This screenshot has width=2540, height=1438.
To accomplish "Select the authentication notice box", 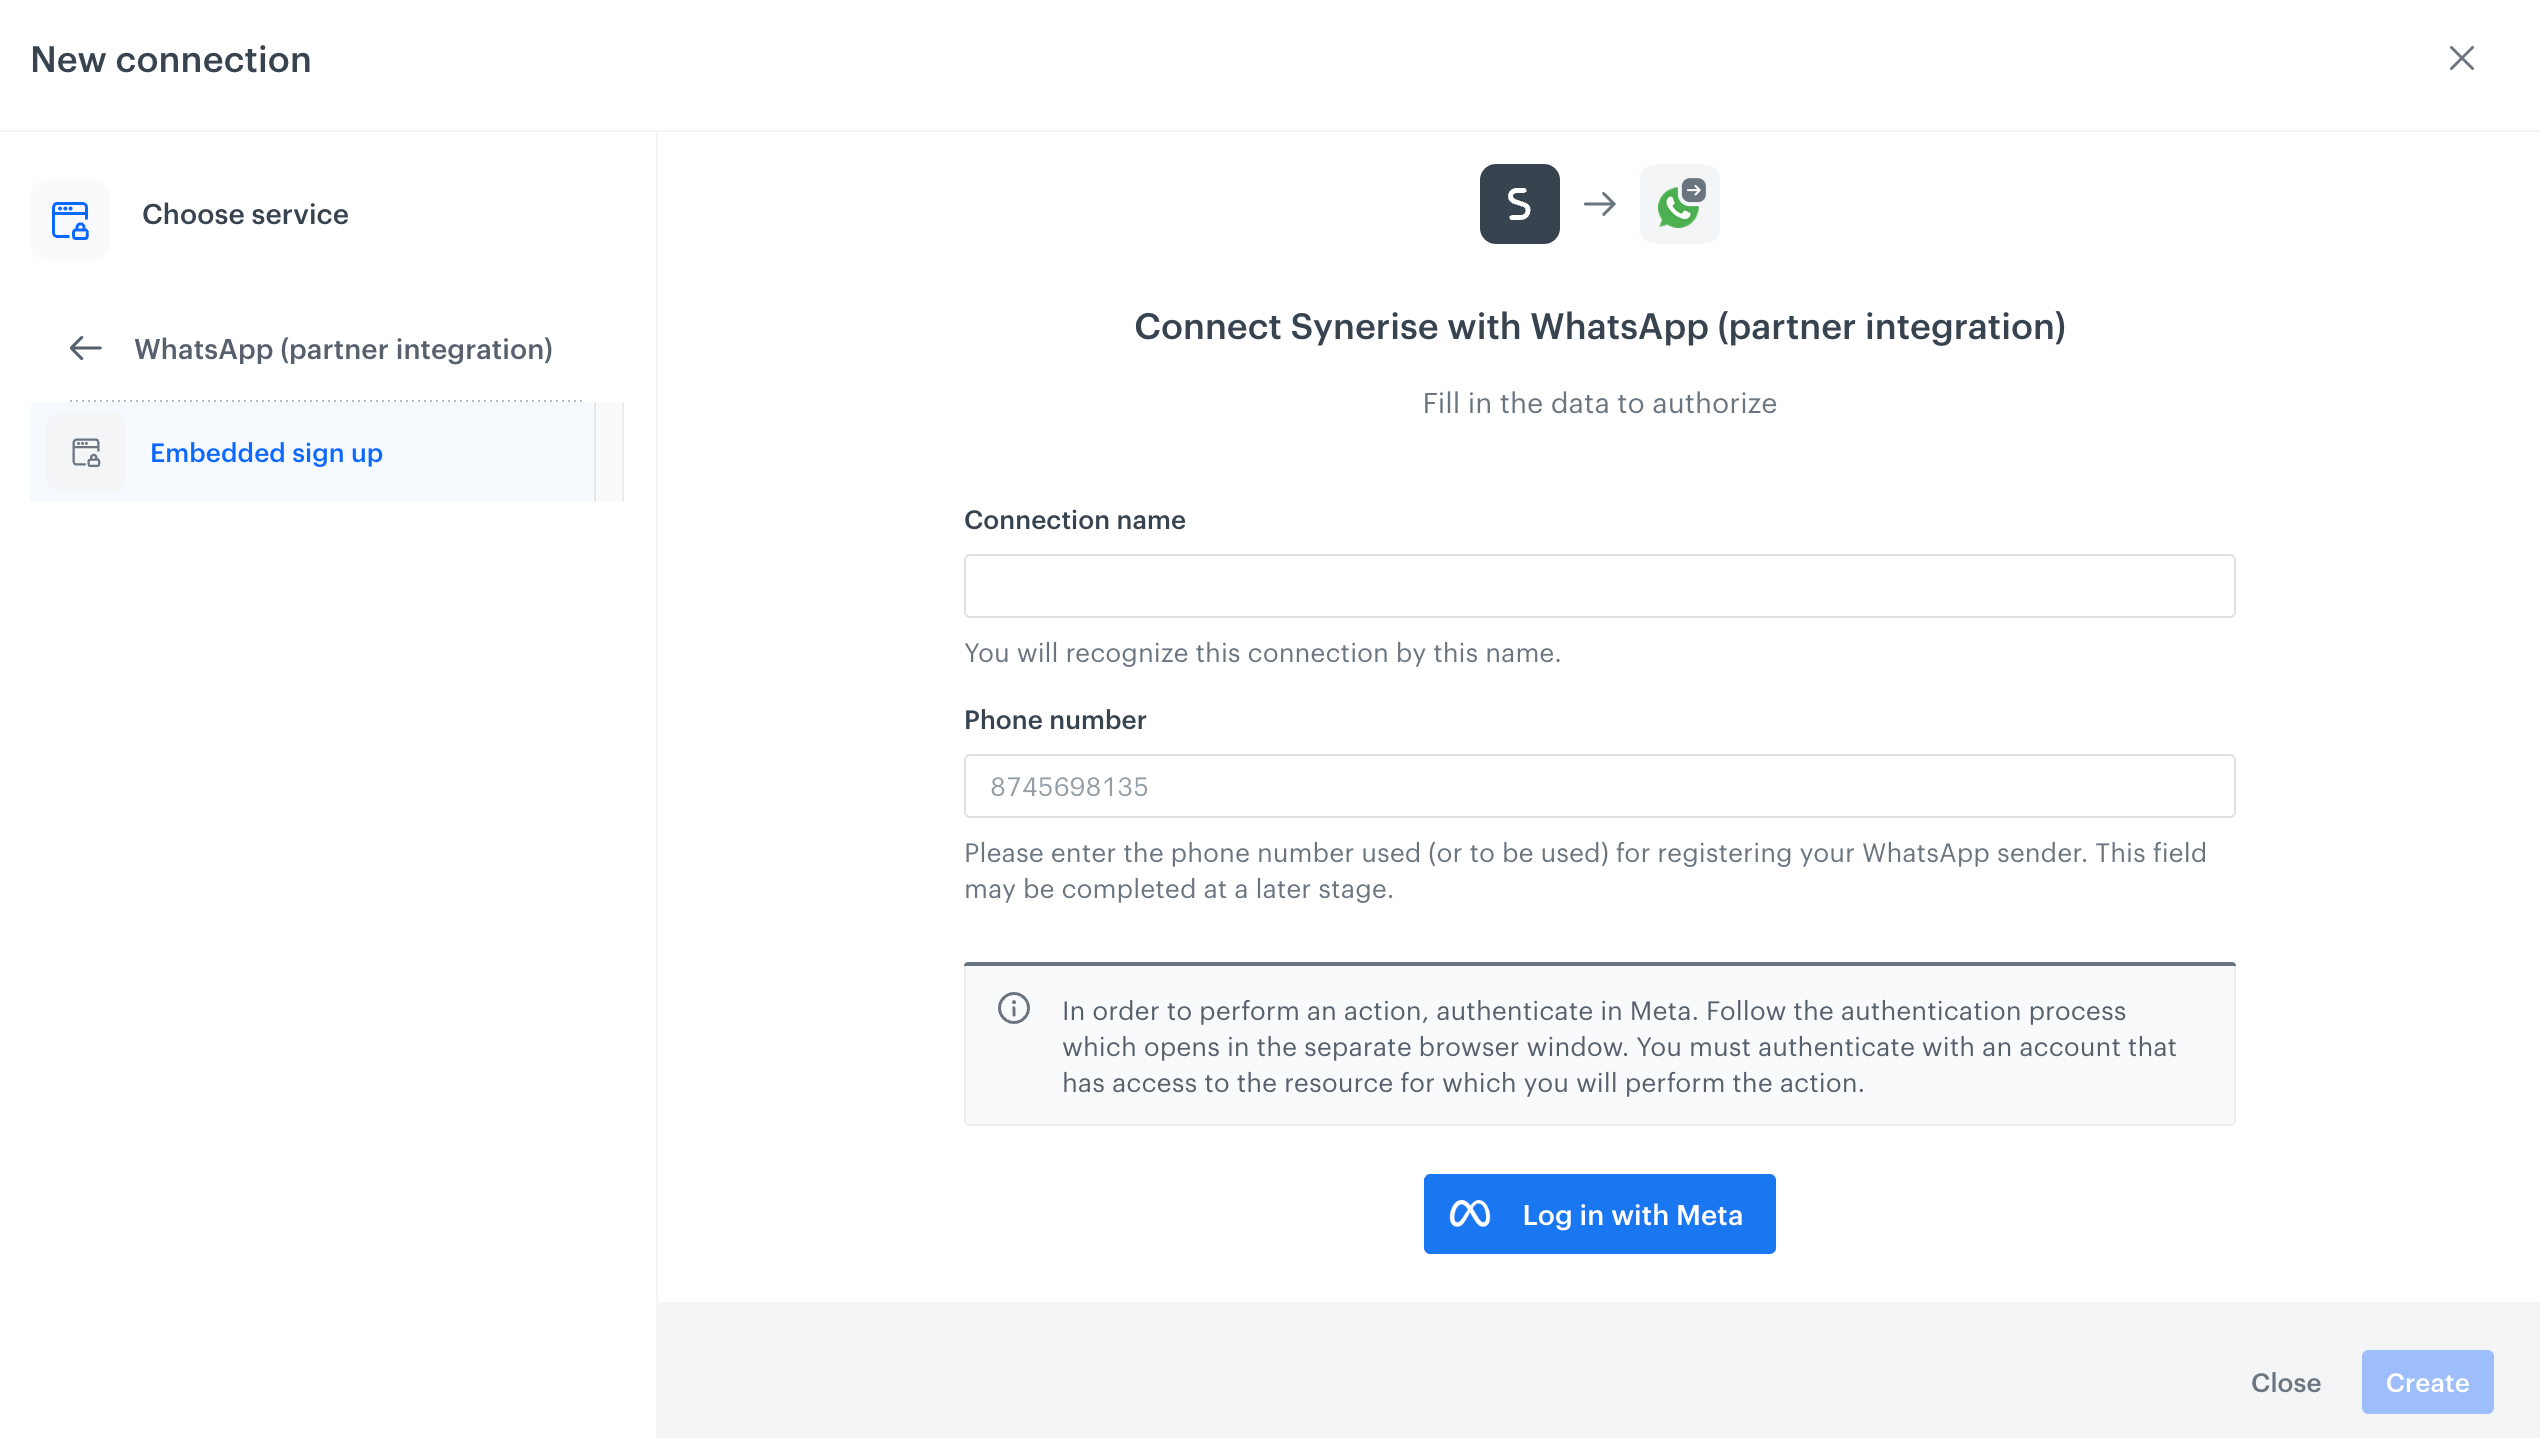I will 1597,1045.
